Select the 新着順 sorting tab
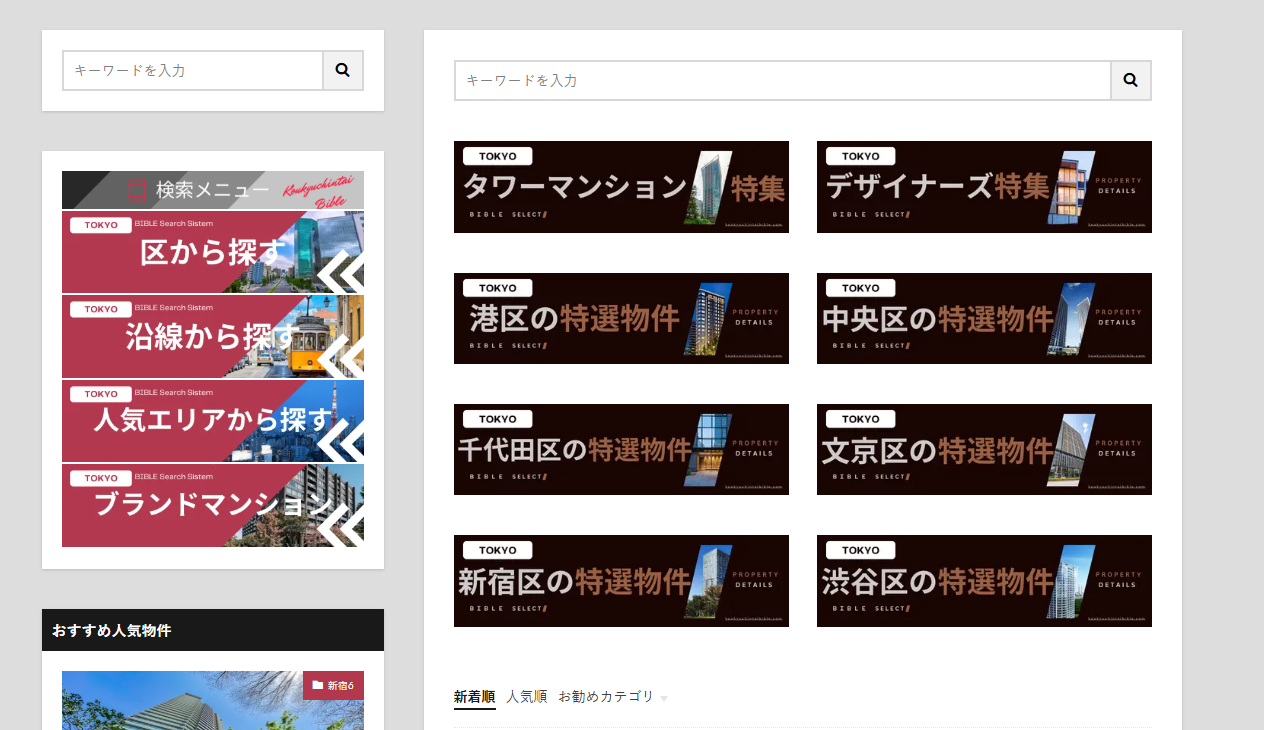 474,697
